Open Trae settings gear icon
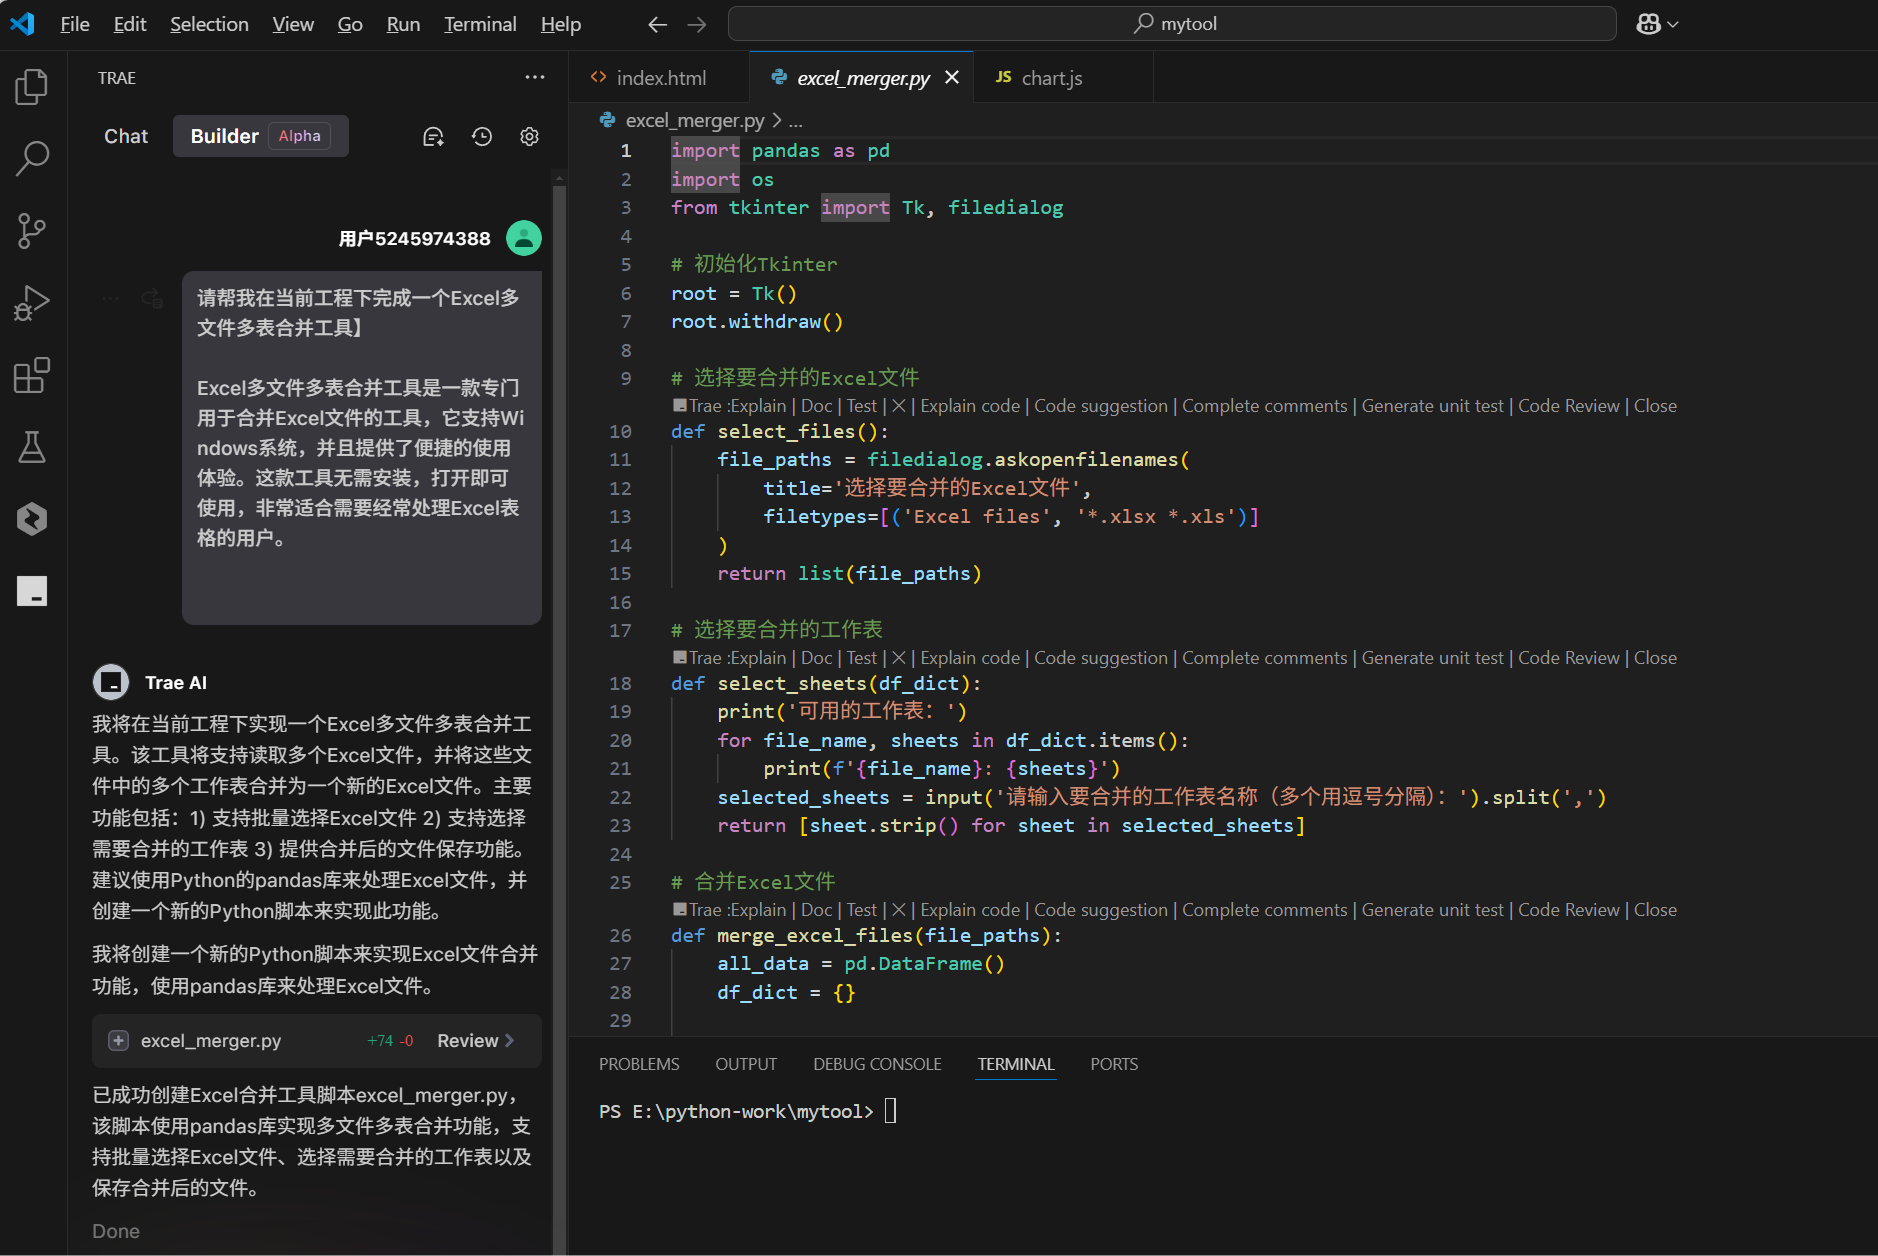Screen dimensions: 1878x1256 point(530,137)
